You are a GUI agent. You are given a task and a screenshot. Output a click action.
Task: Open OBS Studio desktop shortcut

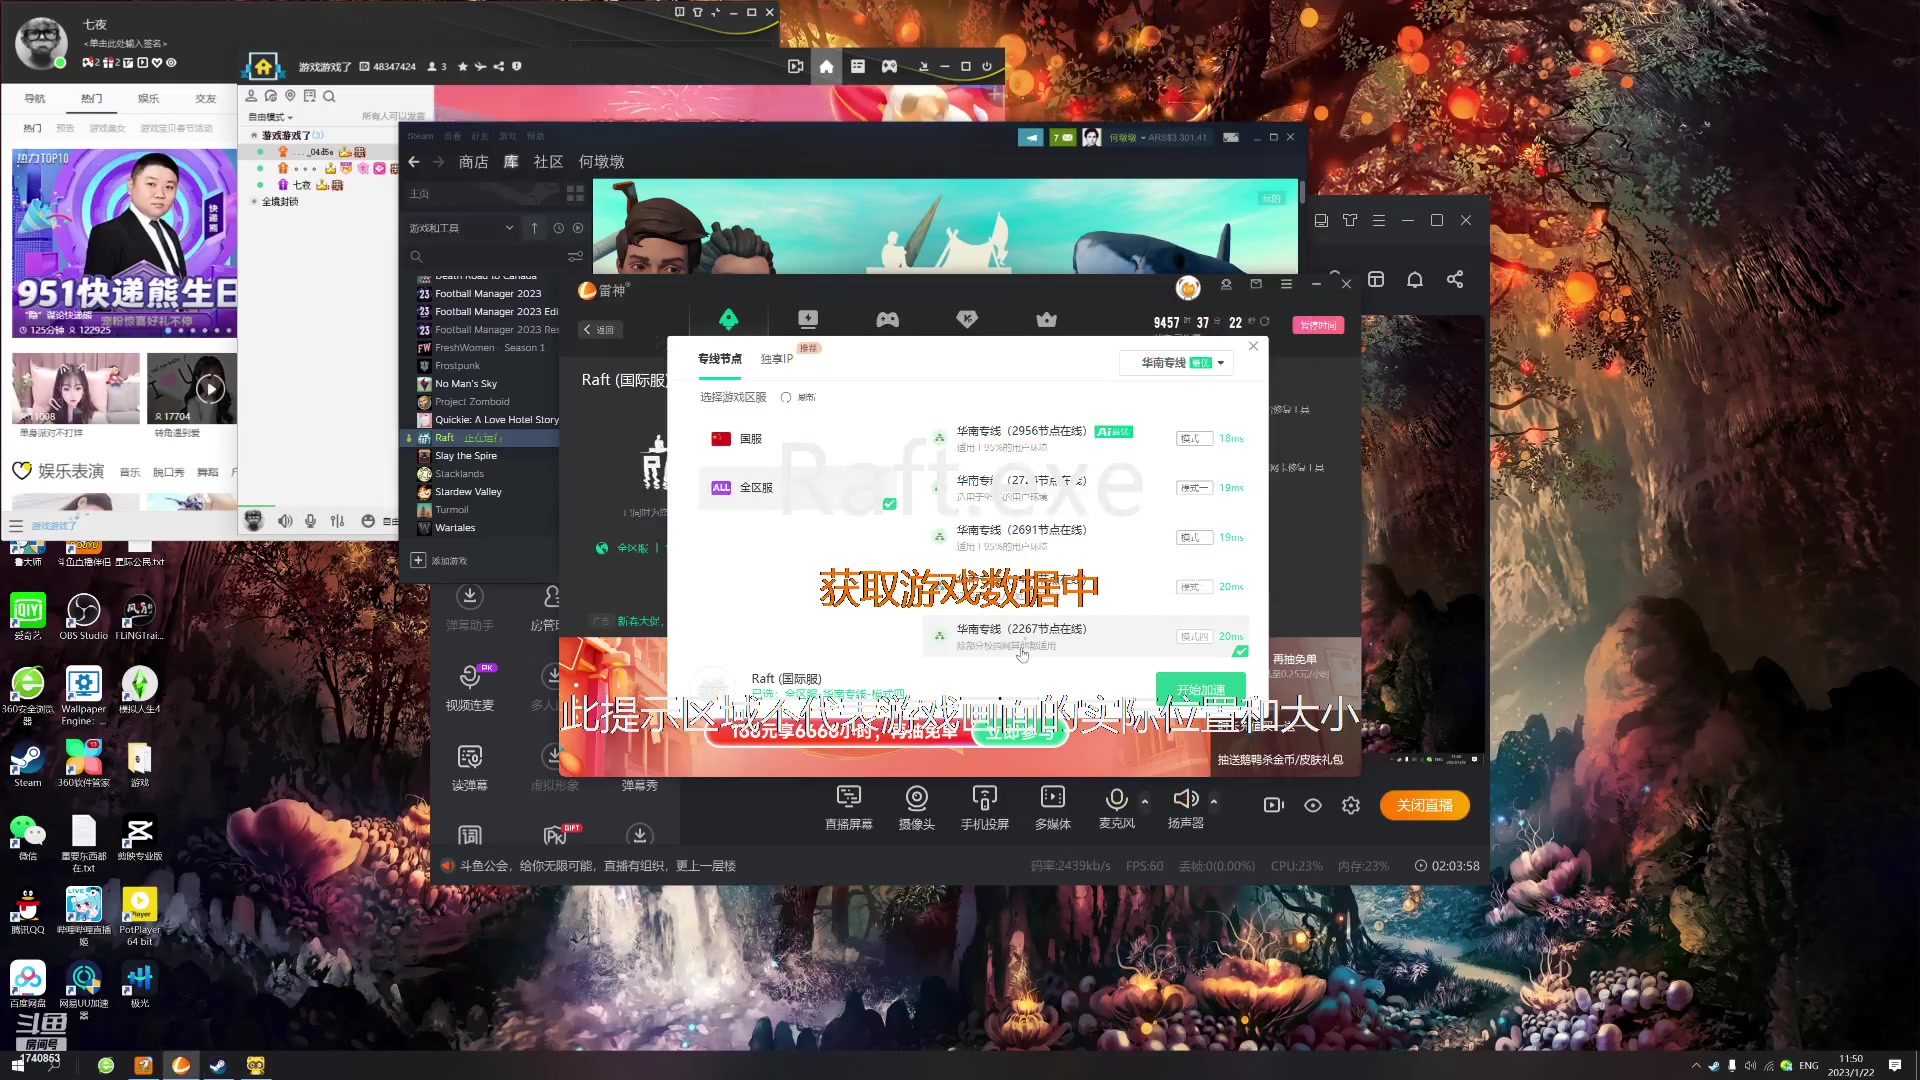83,616
